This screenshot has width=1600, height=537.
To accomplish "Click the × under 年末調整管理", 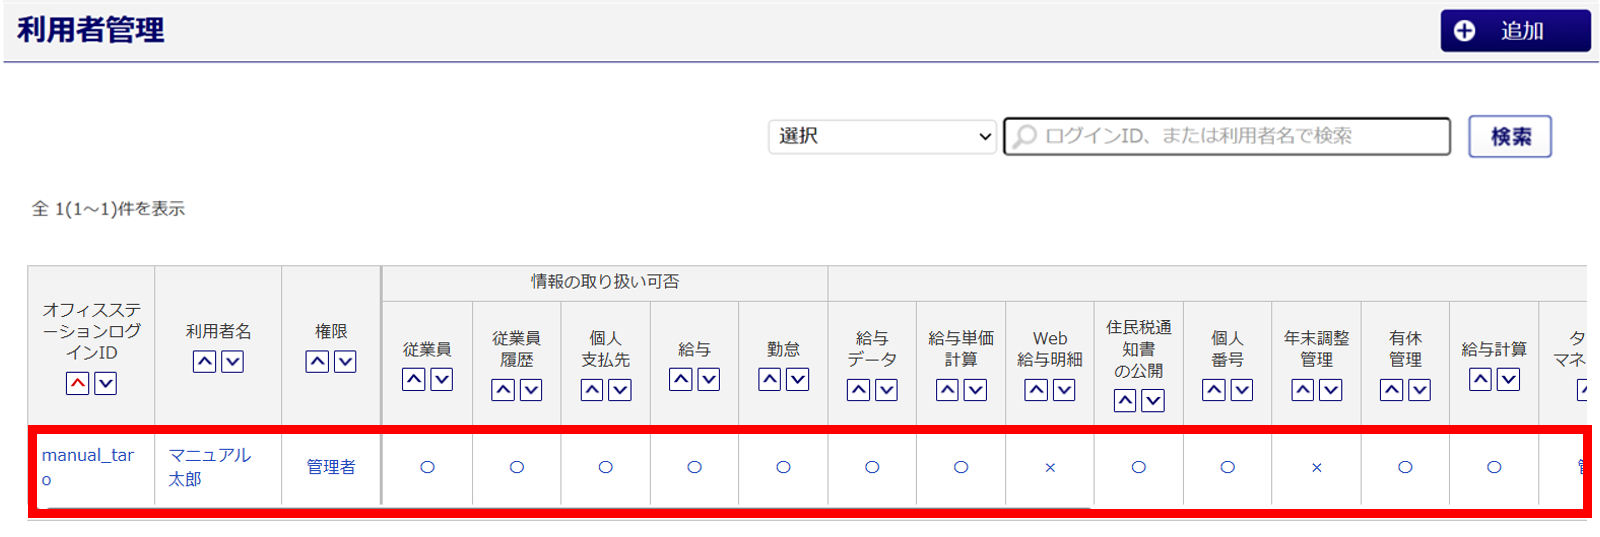I will (x=1317, y=467).
